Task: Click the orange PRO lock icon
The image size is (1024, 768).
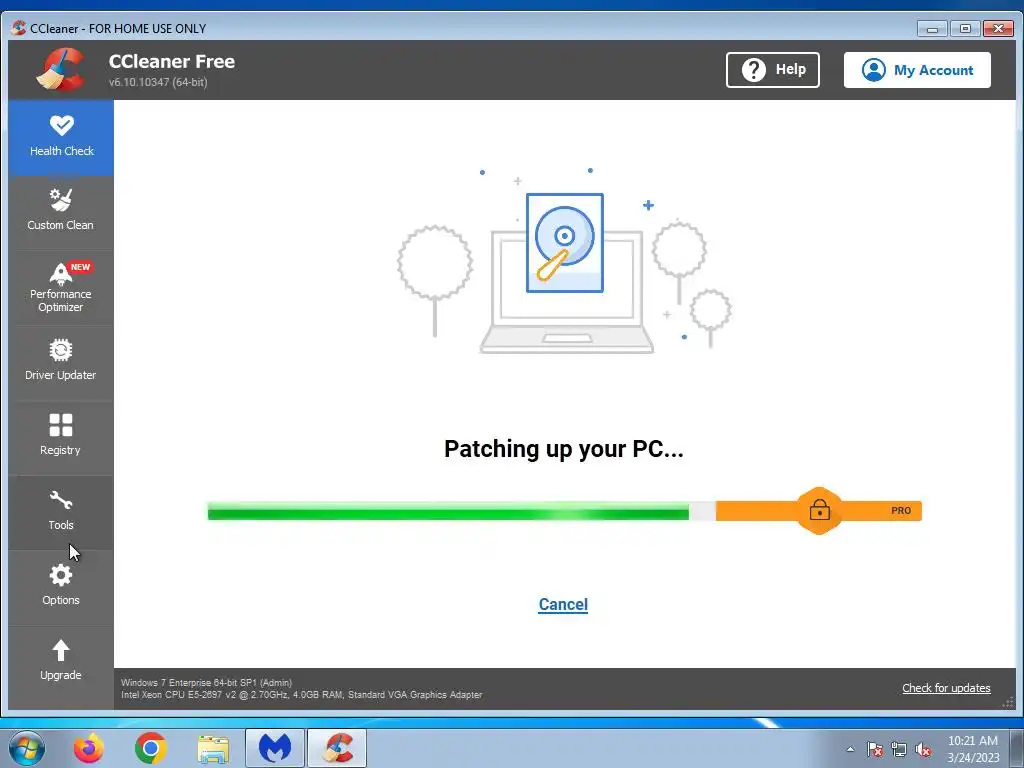Action: coord(820,511)
